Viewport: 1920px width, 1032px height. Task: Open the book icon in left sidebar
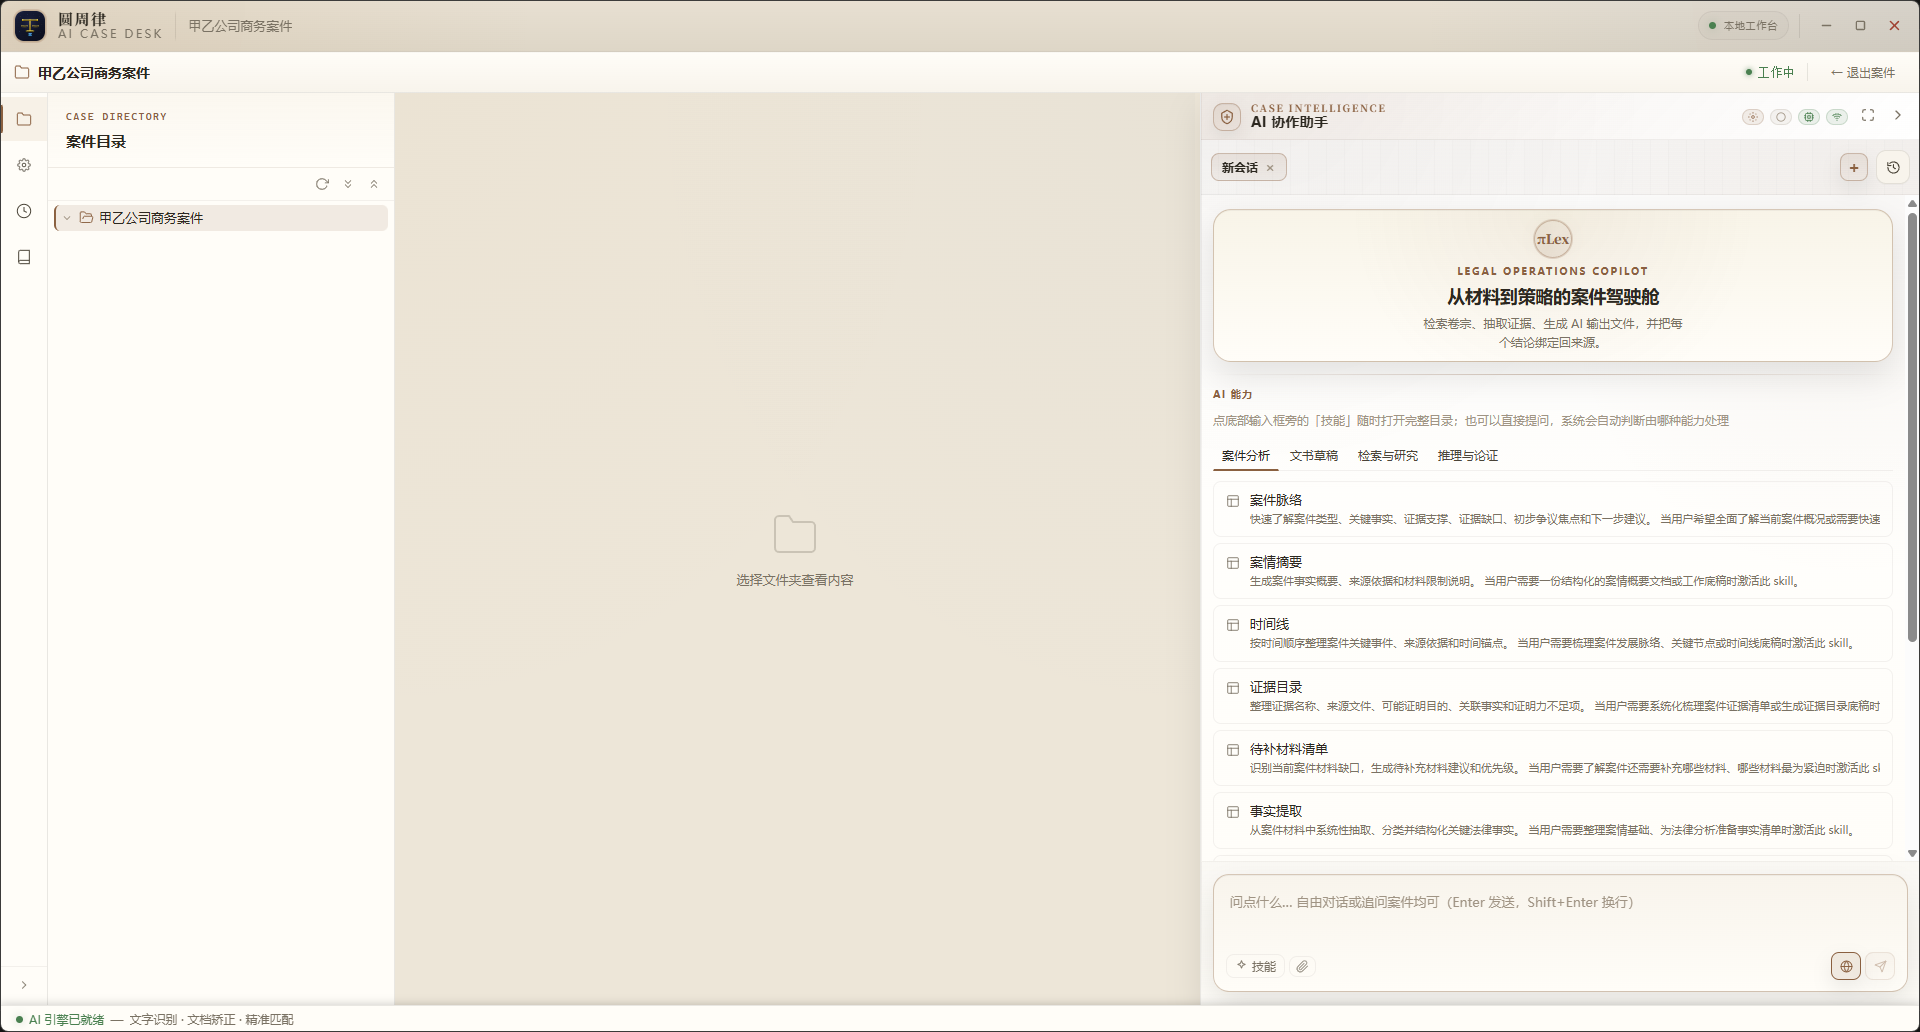(x=24, y=257)
